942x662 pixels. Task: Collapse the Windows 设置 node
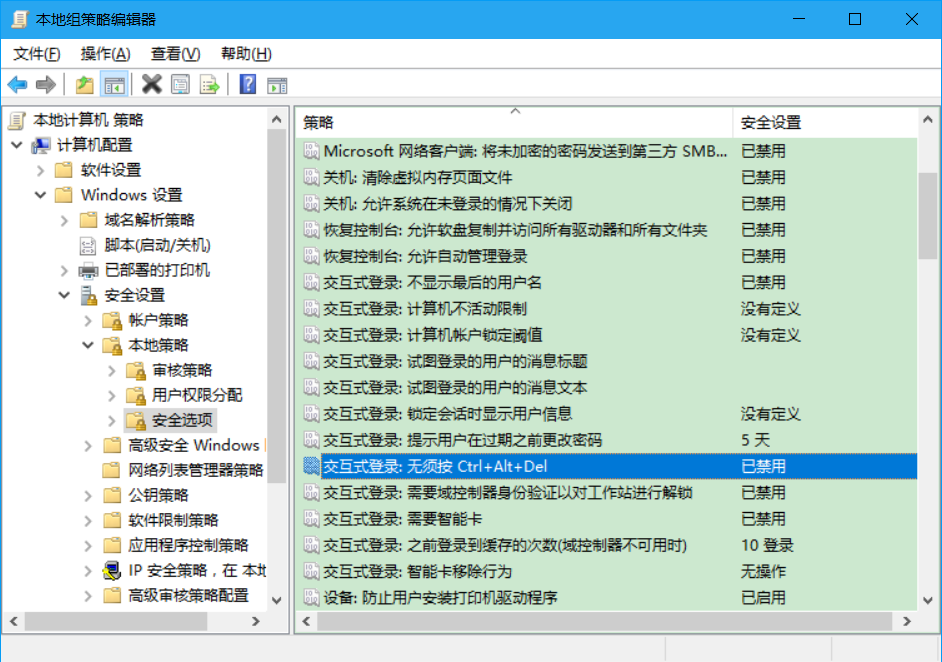40,195
